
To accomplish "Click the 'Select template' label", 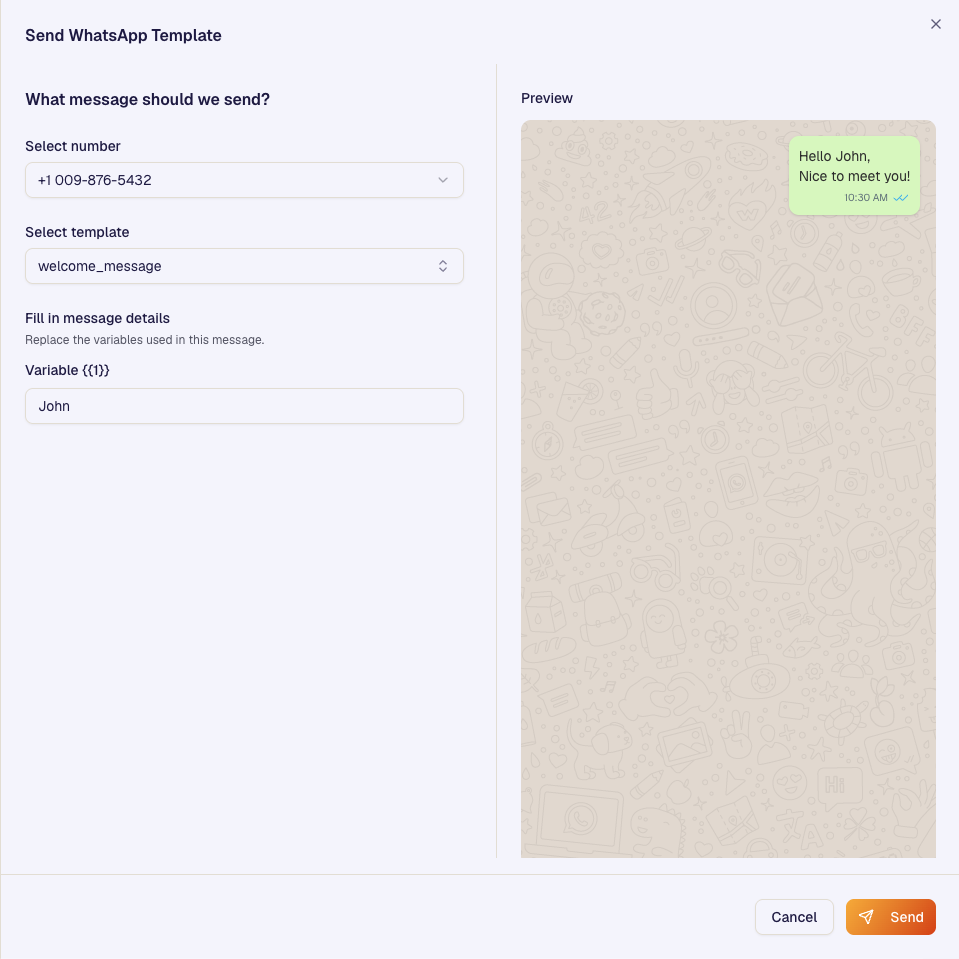I will 77,232.
